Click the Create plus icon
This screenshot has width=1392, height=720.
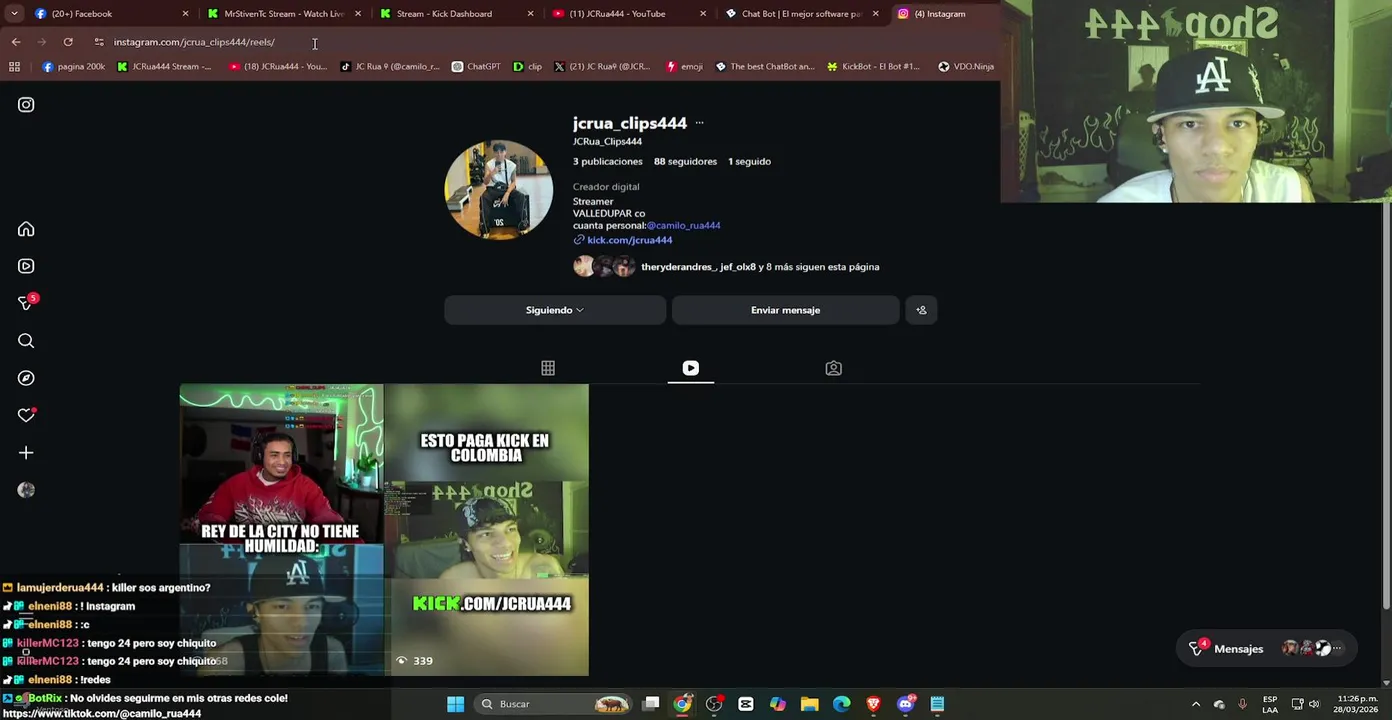point(26,453)
